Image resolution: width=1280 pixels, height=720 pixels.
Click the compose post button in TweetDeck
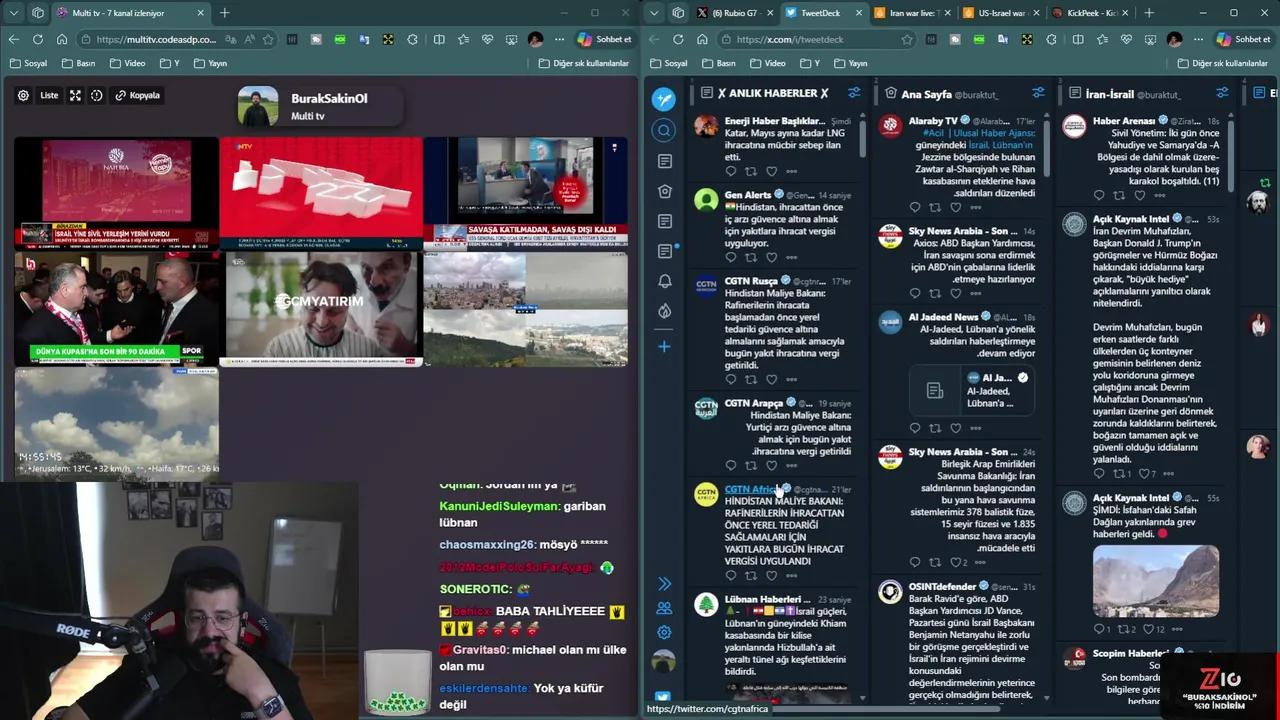point(664,99)
